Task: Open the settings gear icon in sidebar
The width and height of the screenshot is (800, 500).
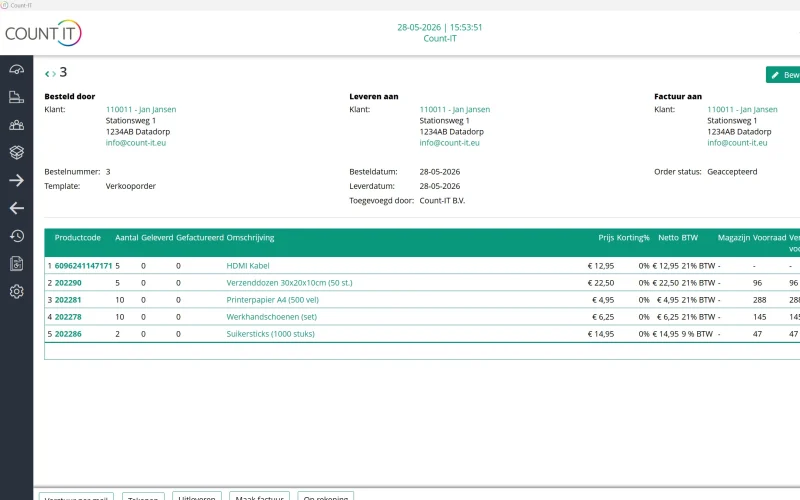Action: click(x=16, y=291)
